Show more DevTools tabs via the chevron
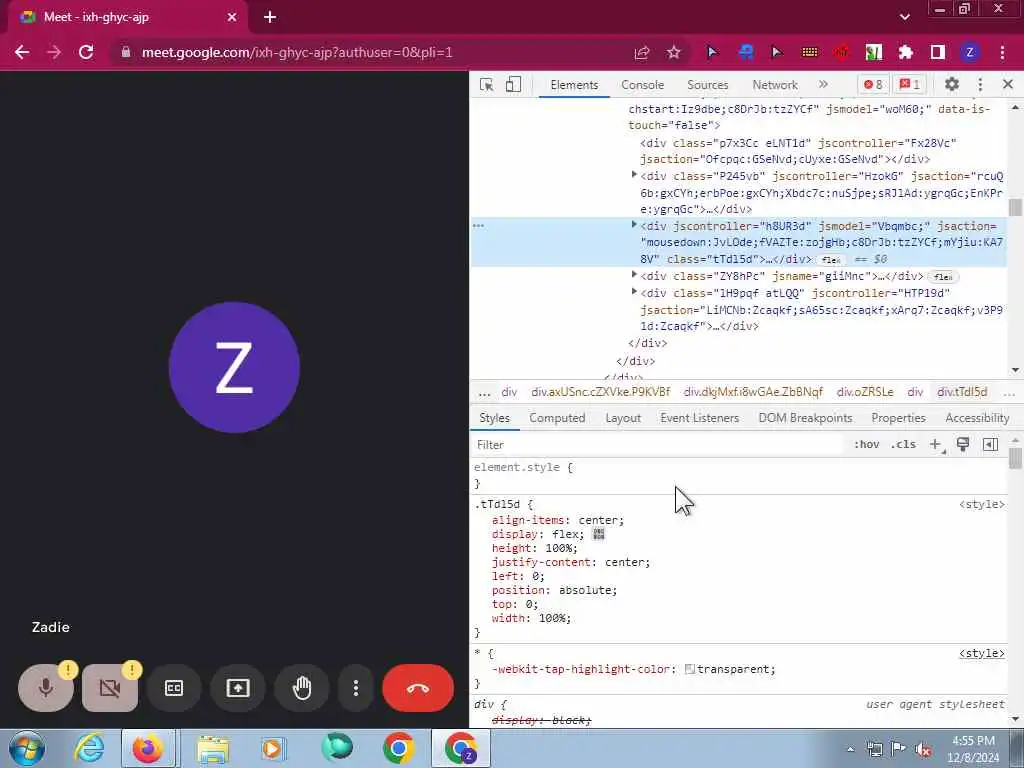This screenshot has width=1024, height=768. pos(824,84)
